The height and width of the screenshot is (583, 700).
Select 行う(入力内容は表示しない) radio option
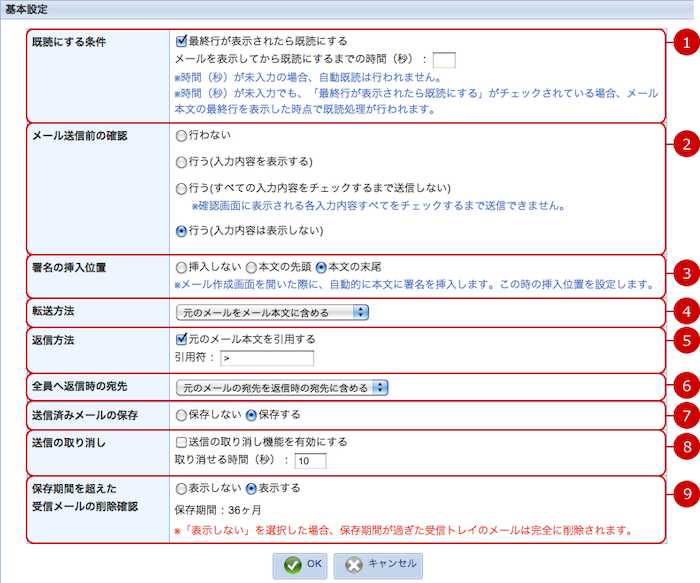point(181,231)
